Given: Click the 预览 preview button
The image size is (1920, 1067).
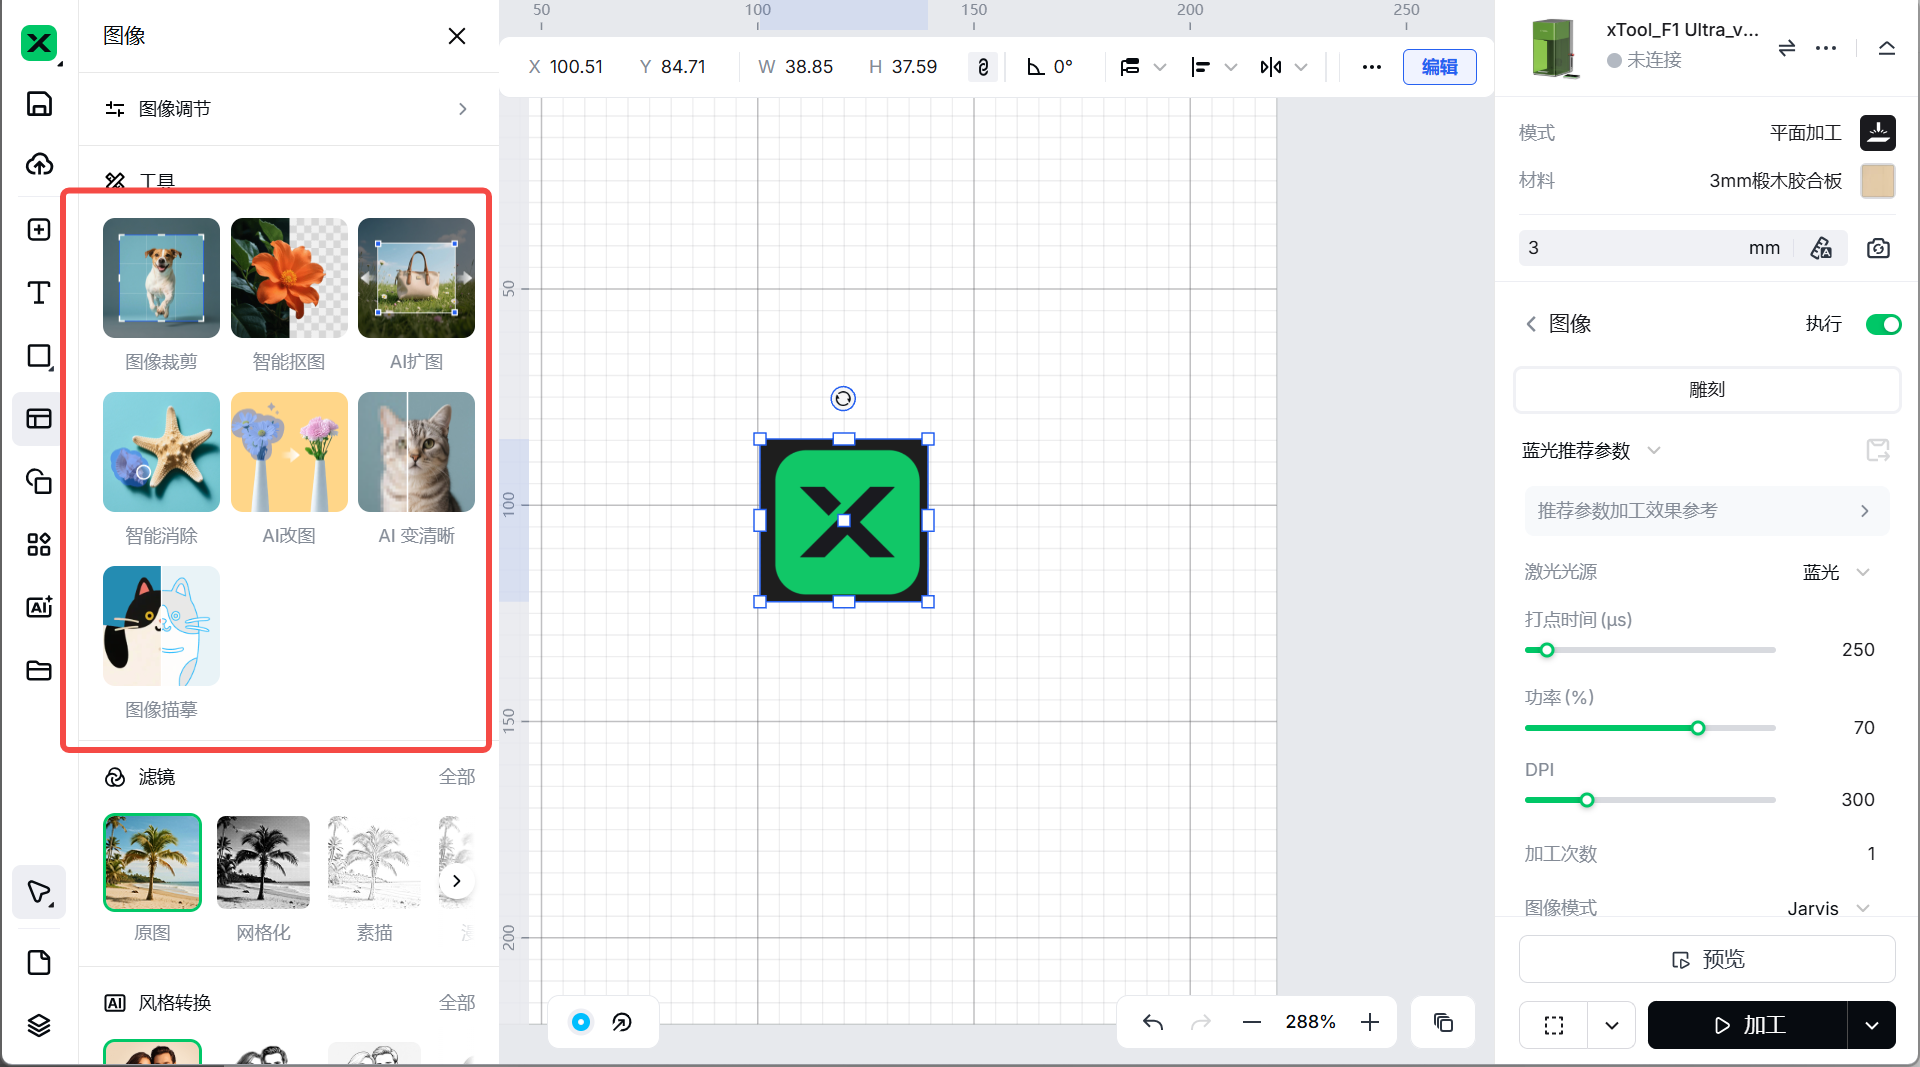Looking at the screenshot, I should click(x=1706, y=960).
